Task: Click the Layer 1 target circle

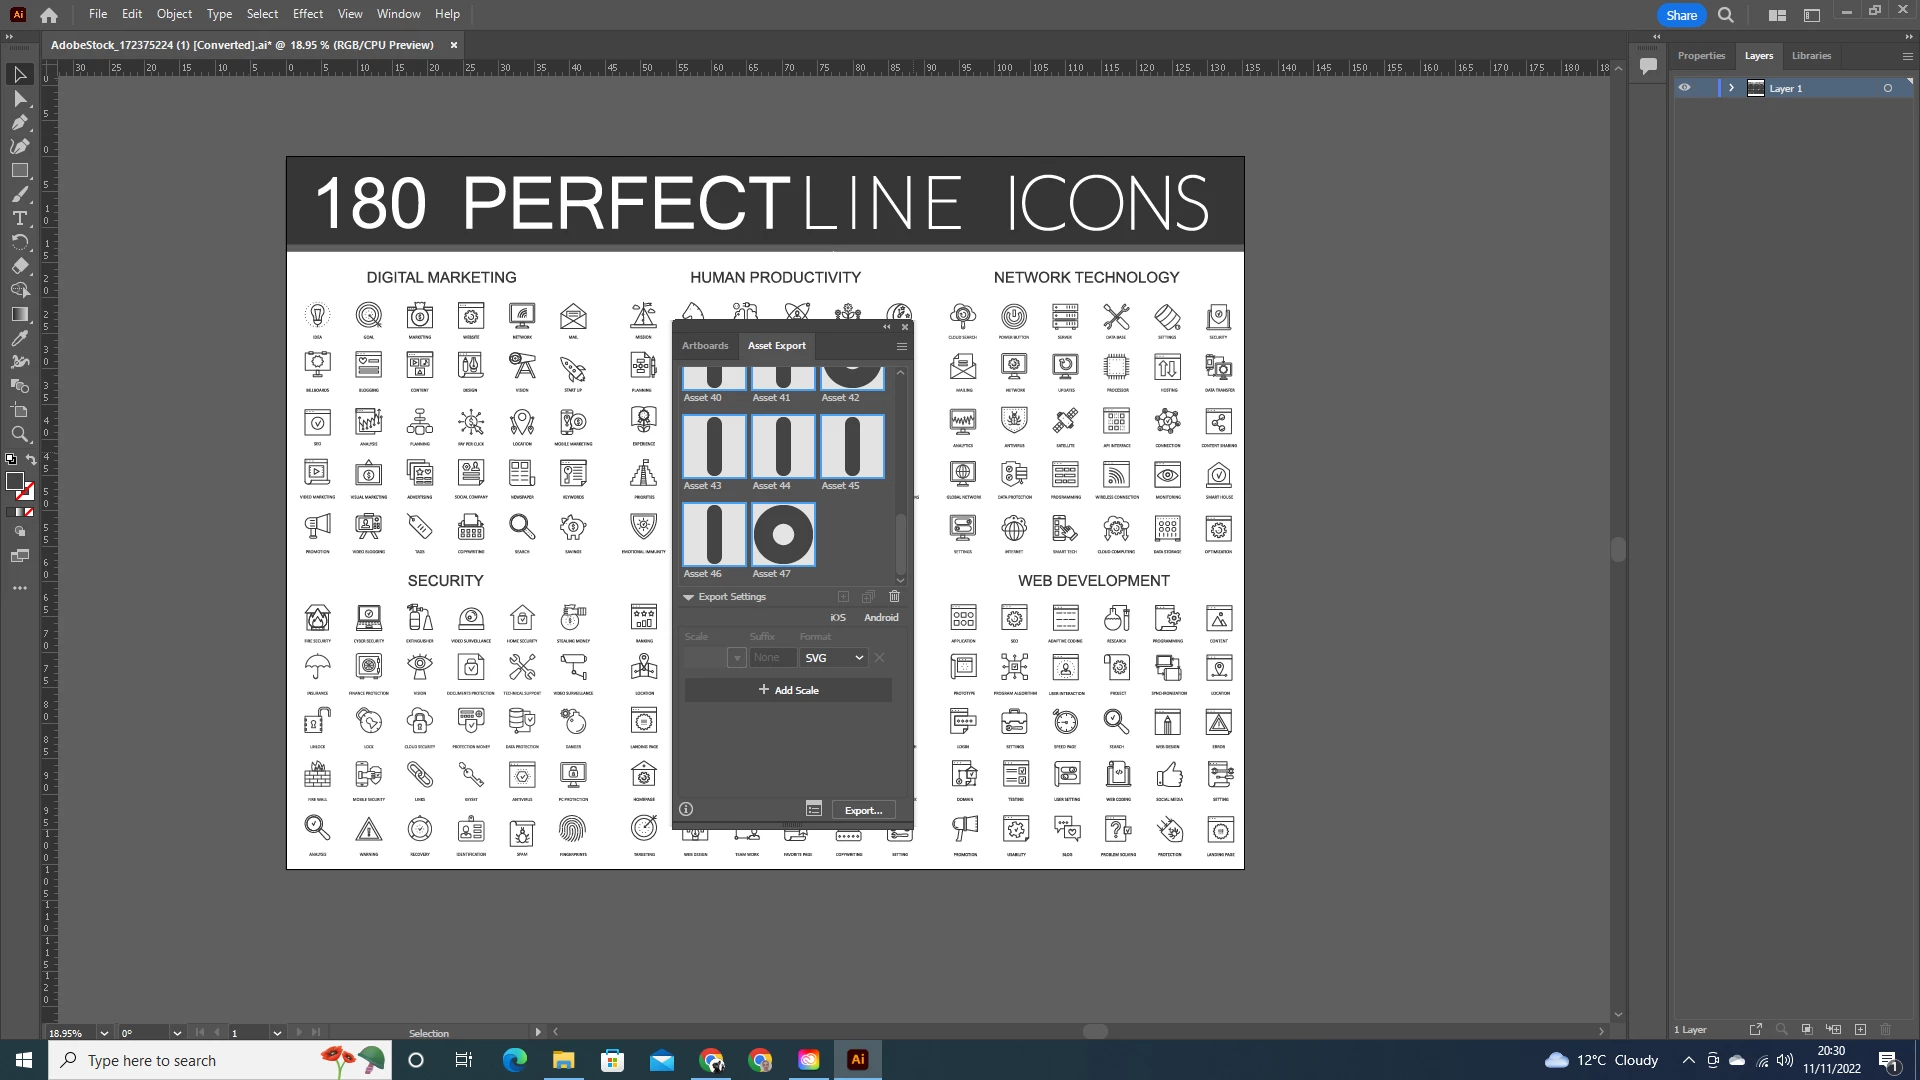Action: 1887,88
